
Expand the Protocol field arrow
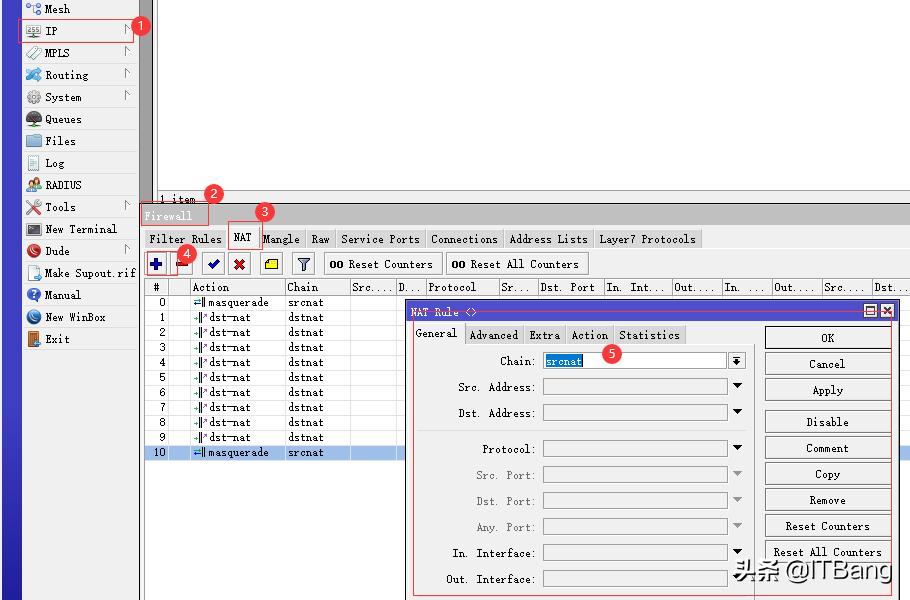coord(737,449)
